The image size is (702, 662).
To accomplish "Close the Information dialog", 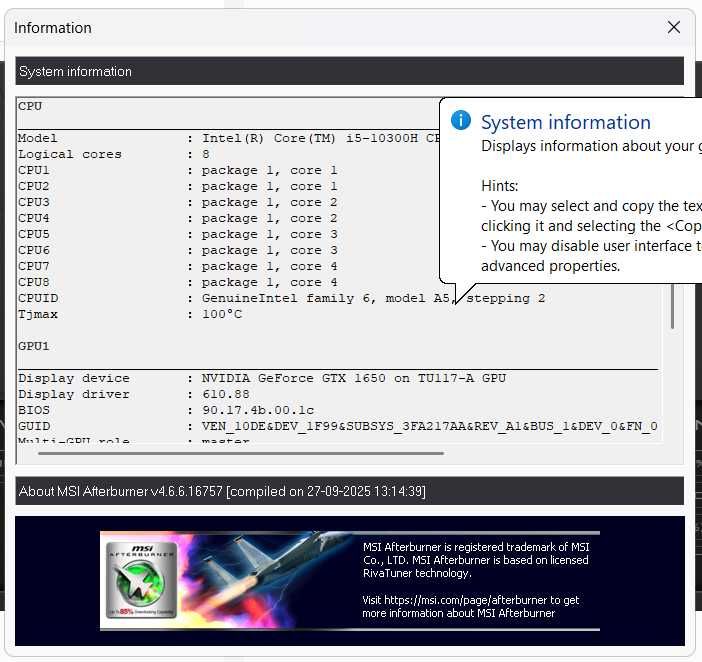I will (673, 27).
